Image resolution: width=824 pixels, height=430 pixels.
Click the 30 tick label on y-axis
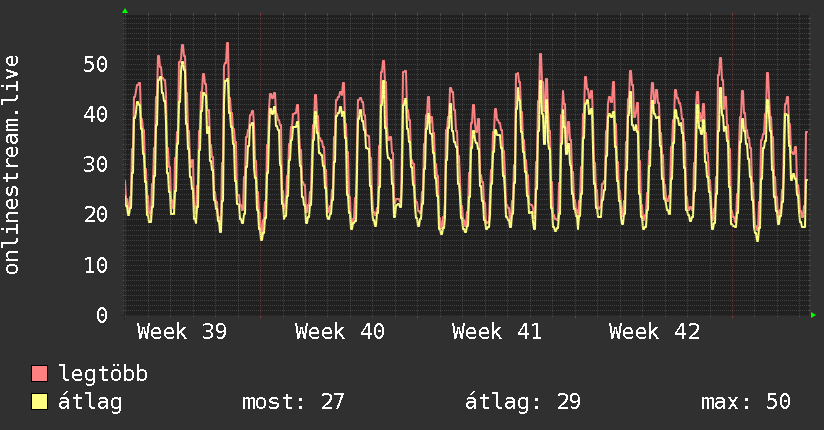[x=96, y=164]
